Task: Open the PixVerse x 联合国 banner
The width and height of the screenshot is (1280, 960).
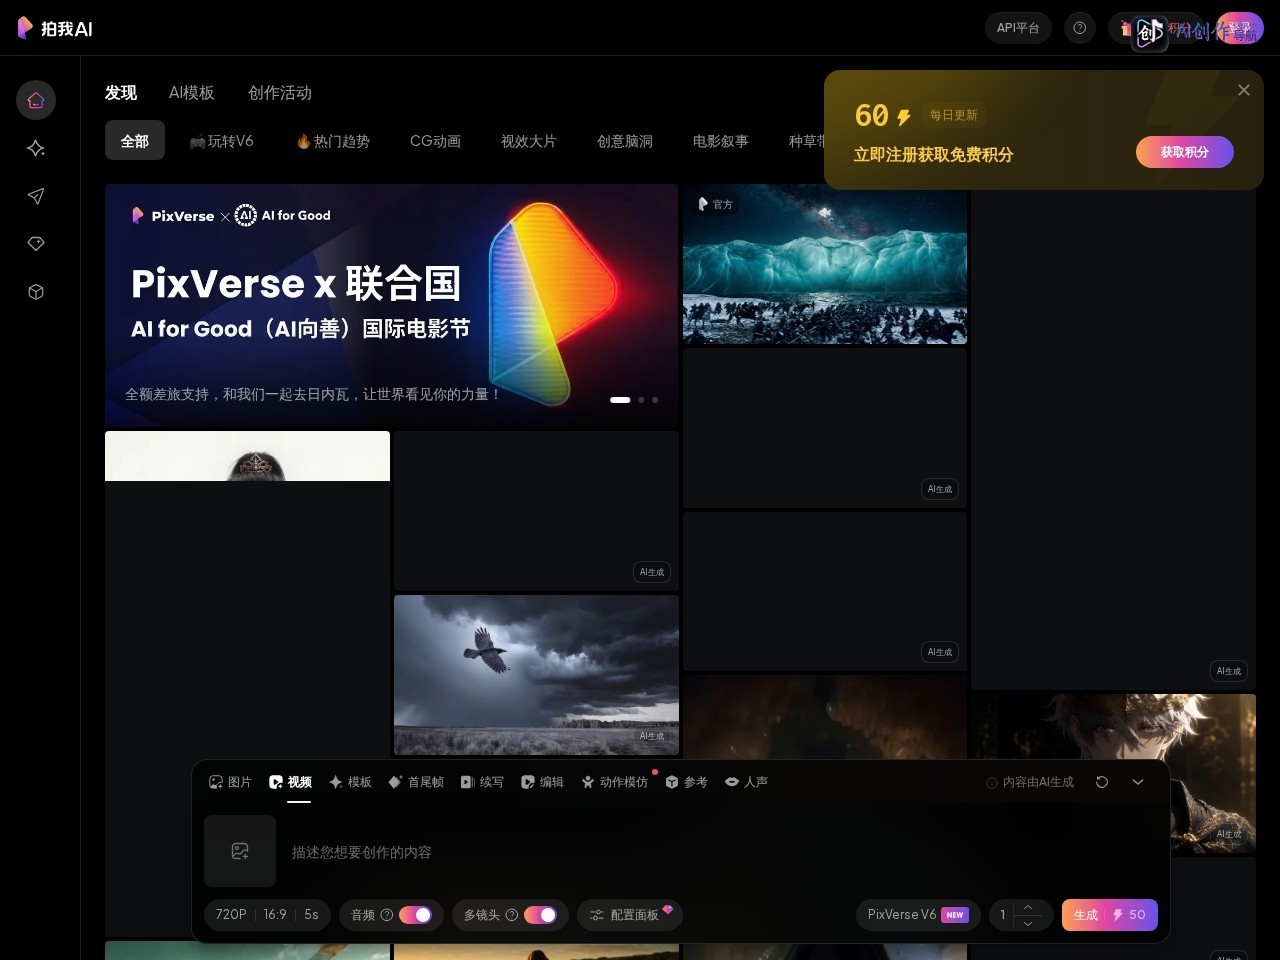Action: point(391,305)
